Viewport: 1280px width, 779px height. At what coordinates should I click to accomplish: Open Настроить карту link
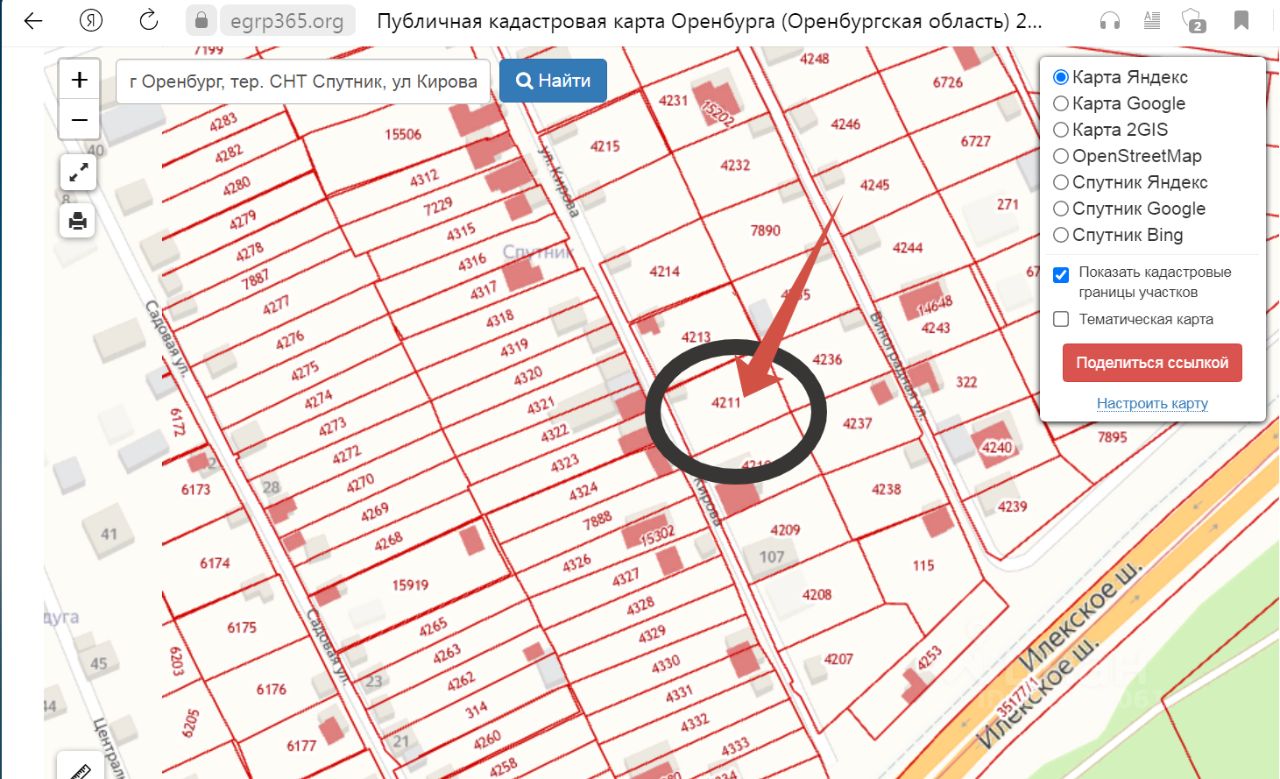1152,404
